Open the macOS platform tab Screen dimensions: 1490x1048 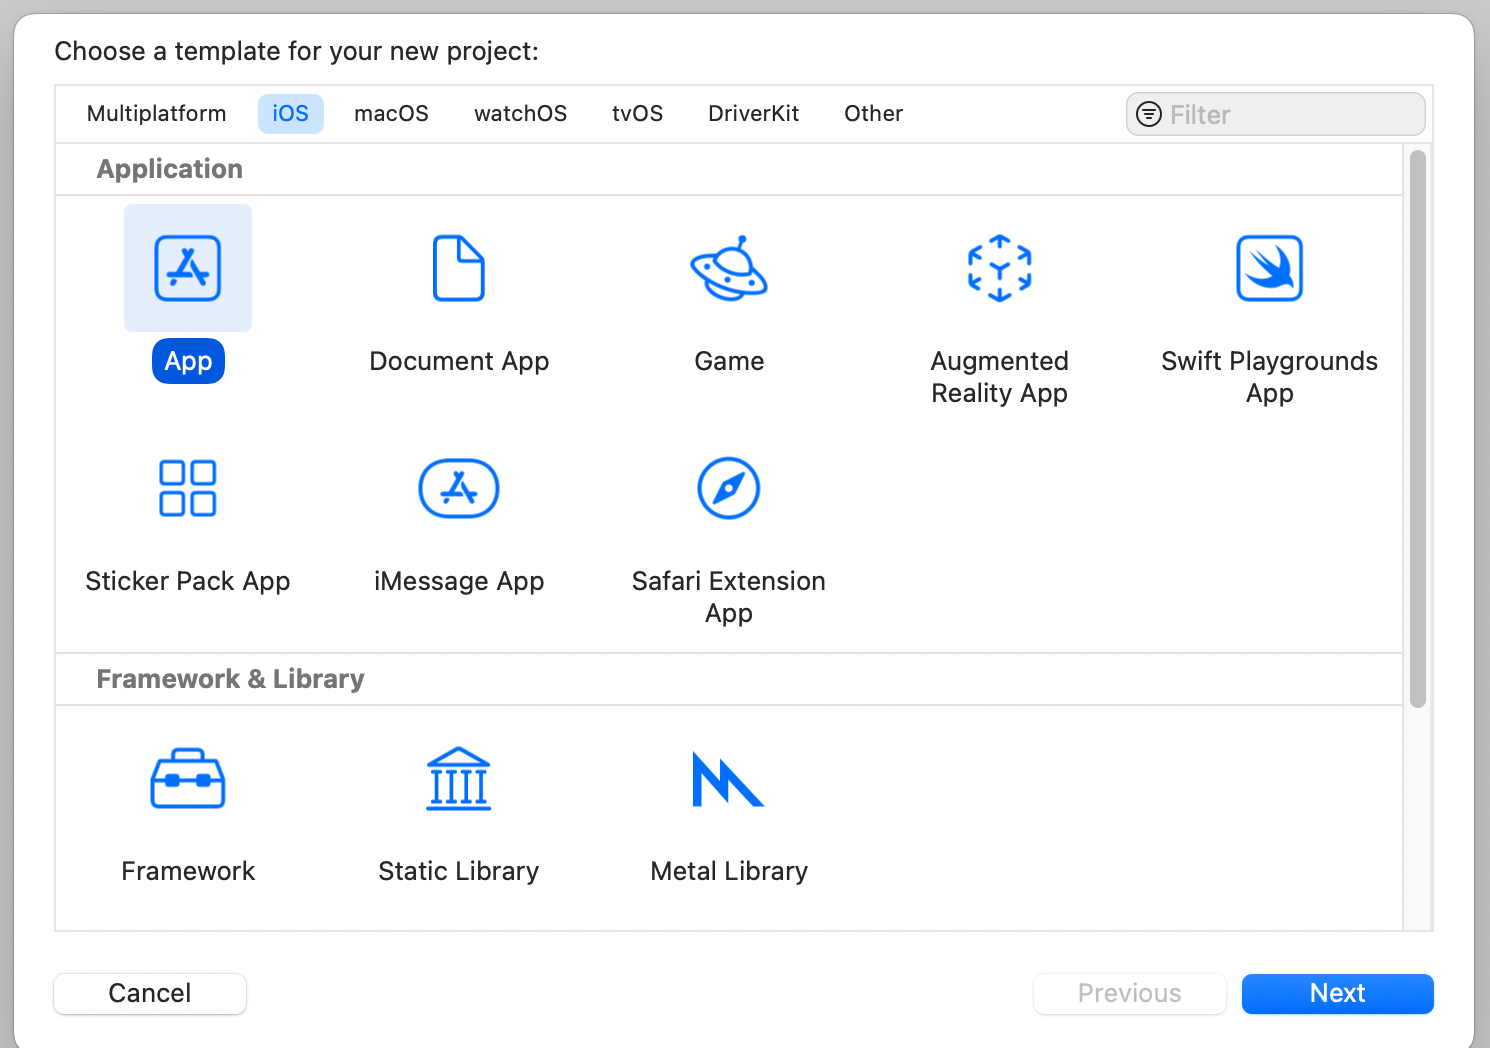392,114
